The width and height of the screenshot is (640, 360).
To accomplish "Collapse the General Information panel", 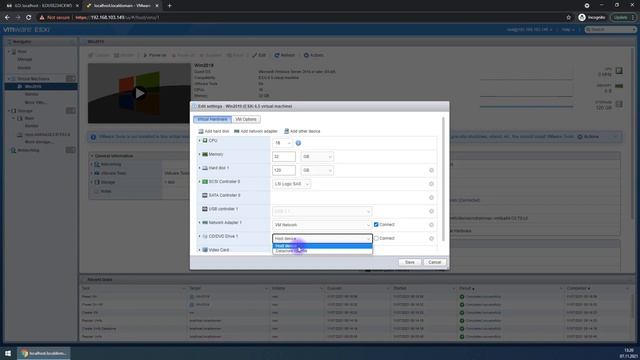I will coord(92,156).
